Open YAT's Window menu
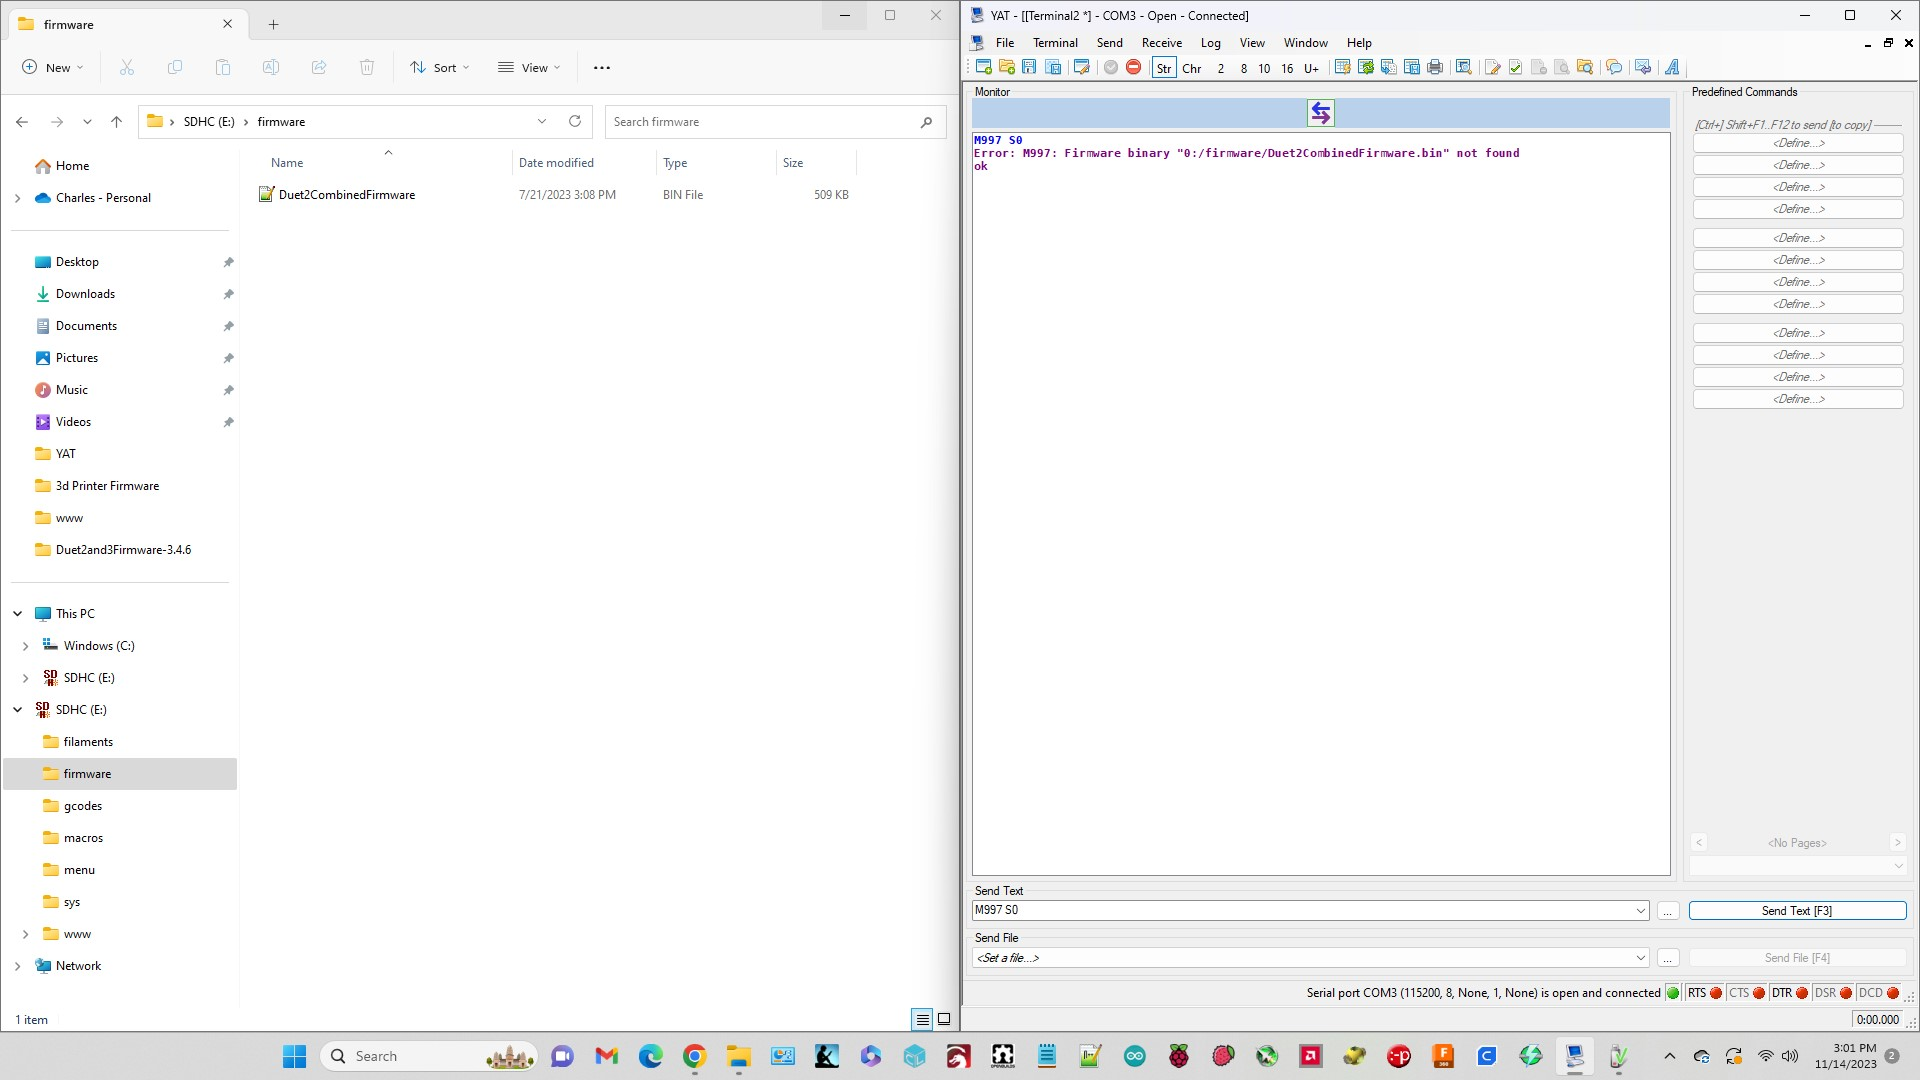The height and width of the screenshot is (1080, 1920). [1306, 43]
